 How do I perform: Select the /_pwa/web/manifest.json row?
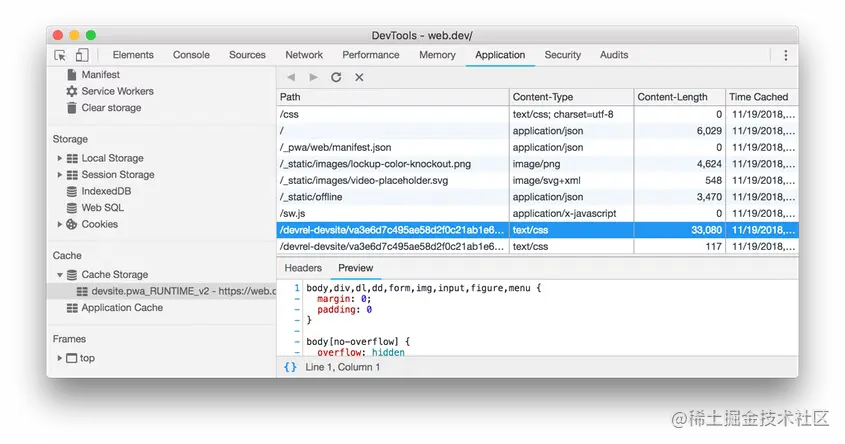(537, 148)
